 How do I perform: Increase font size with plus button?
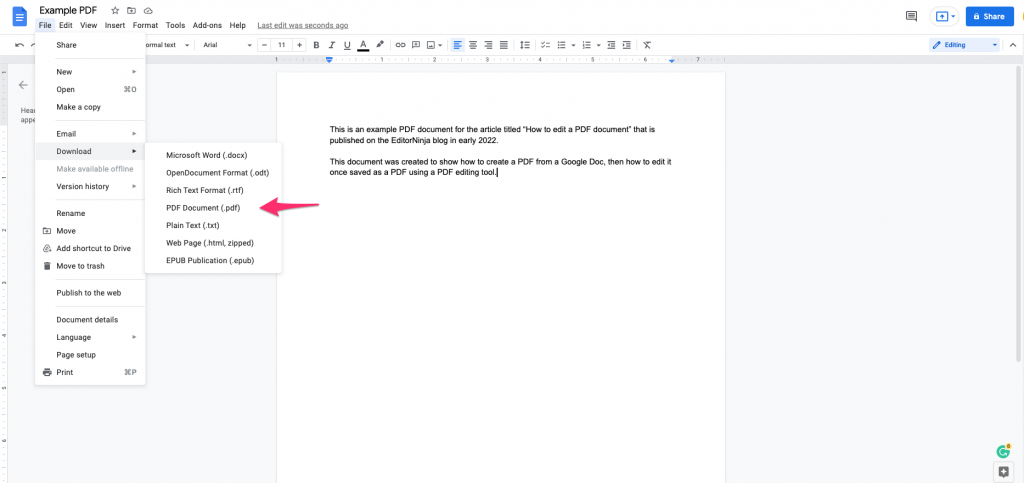point(299,45)
